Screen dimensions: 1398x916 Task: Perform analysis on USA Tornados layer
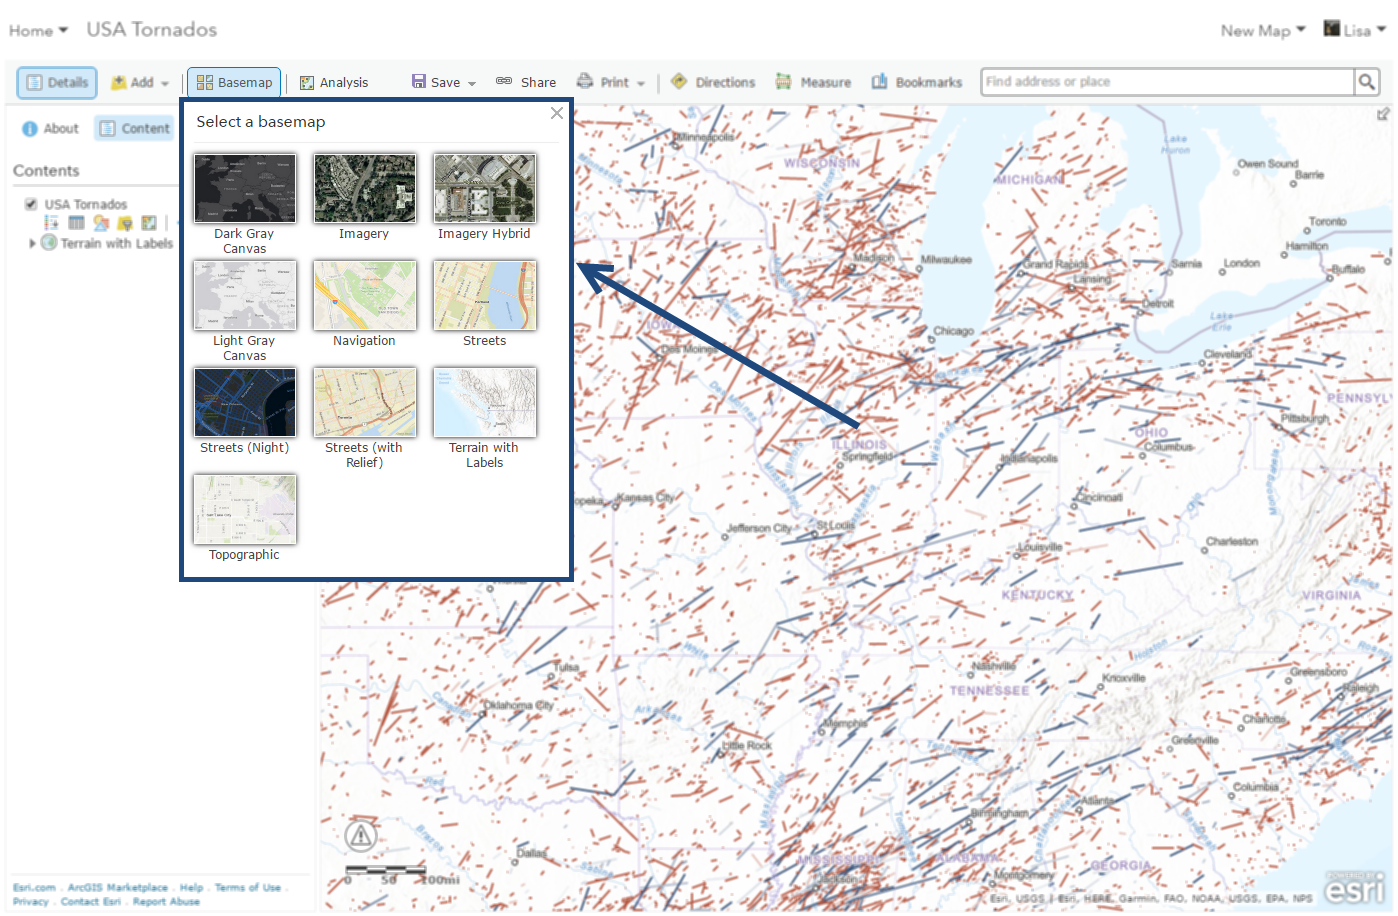pos(149,223)
